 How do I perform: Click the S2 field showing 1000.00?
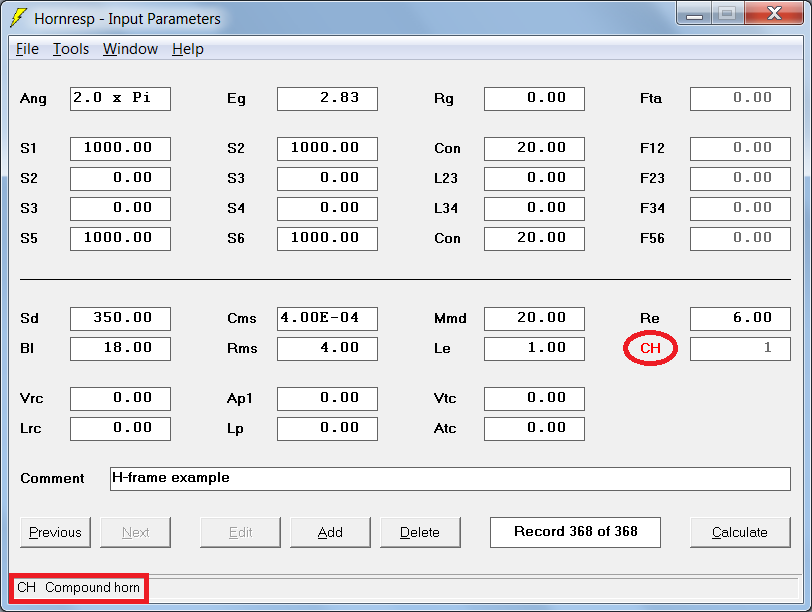click(327, 149)
